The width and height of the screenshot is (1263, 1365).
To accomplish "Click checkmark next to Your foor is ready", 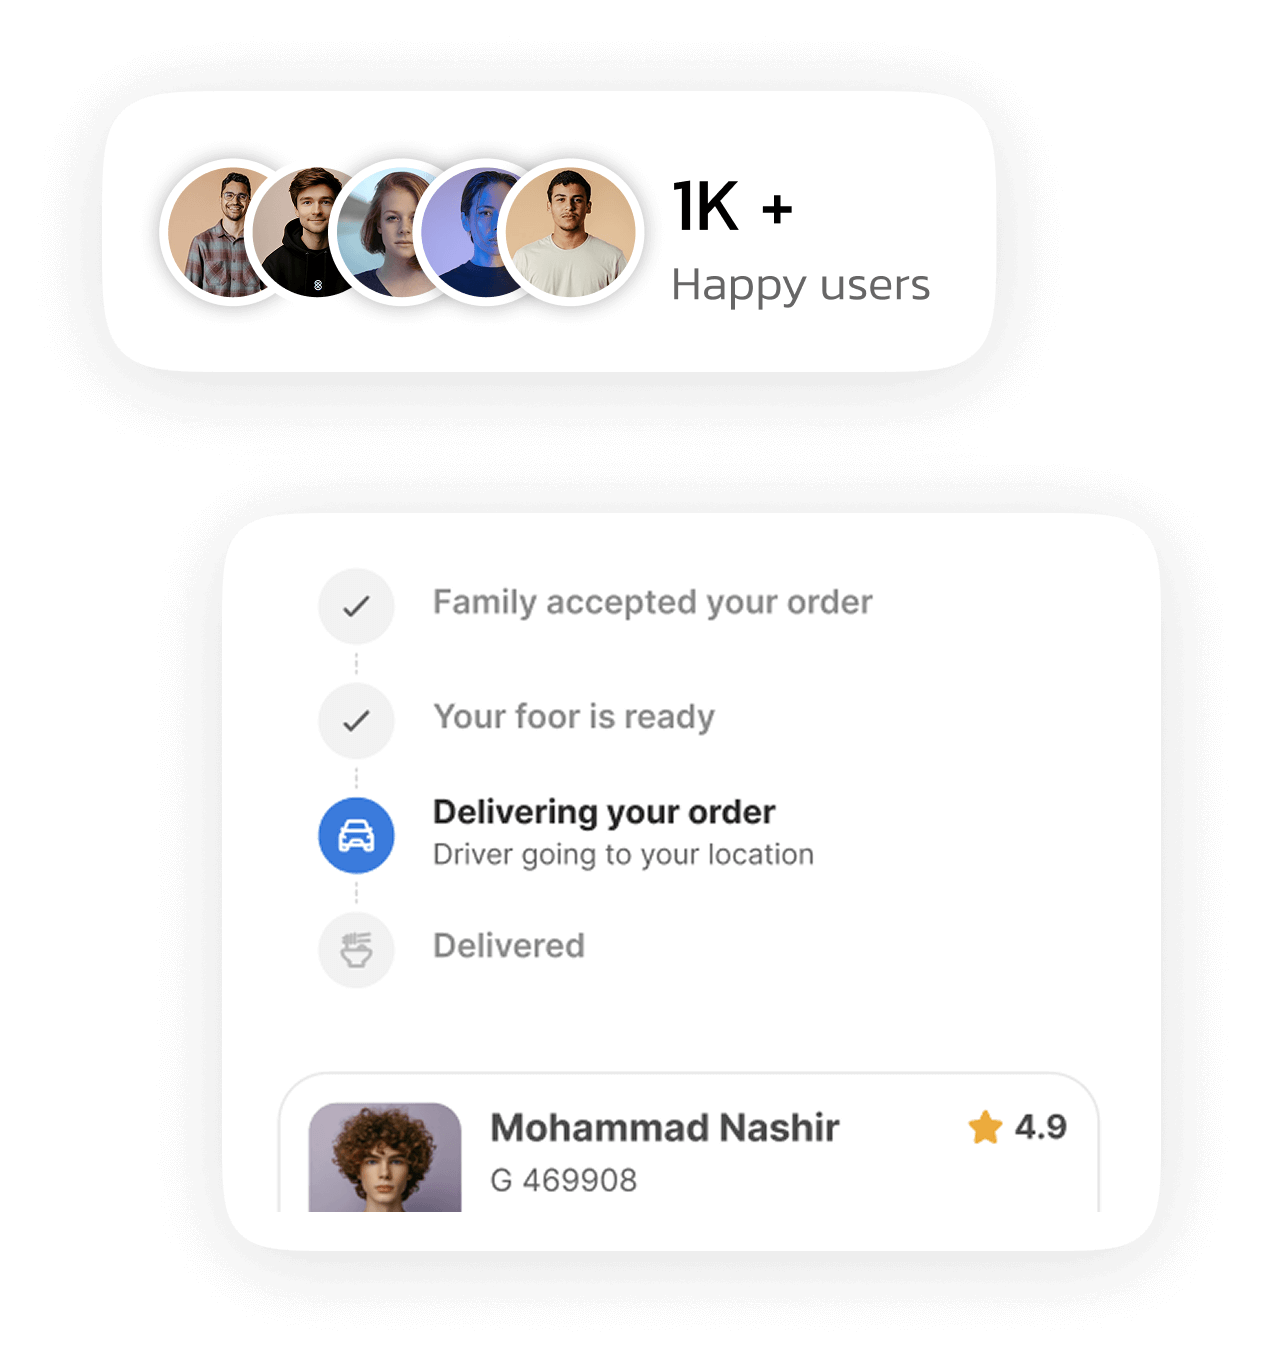I will (356, 720).
